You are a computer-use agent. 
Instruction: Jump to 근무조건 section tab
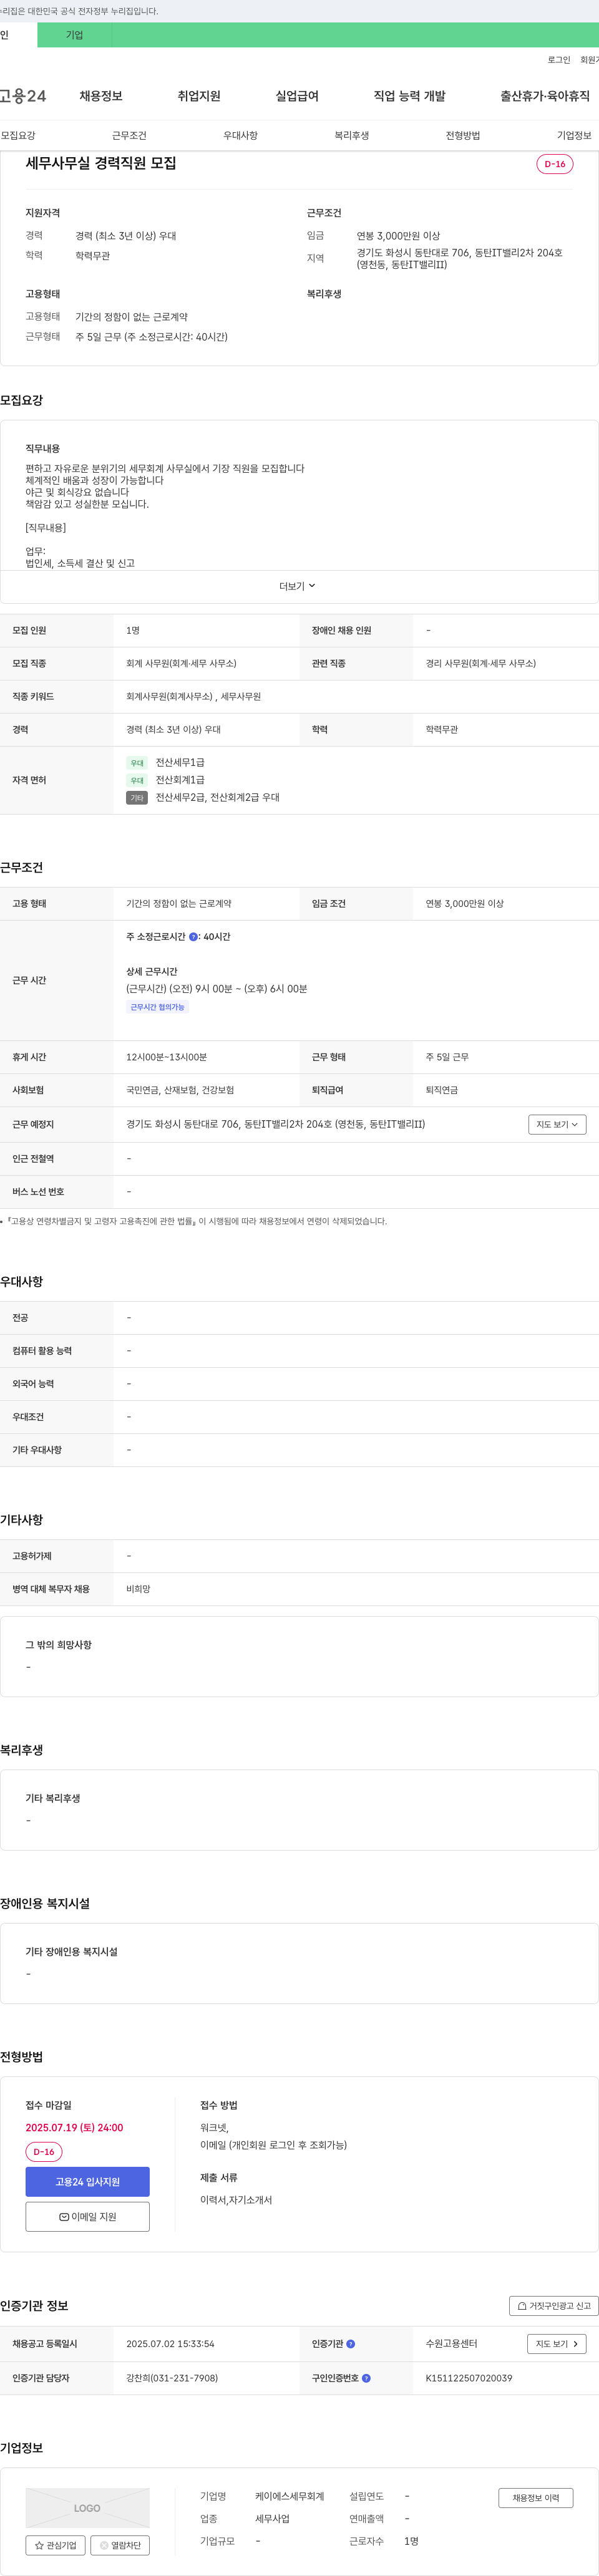(x=129, y=136)
